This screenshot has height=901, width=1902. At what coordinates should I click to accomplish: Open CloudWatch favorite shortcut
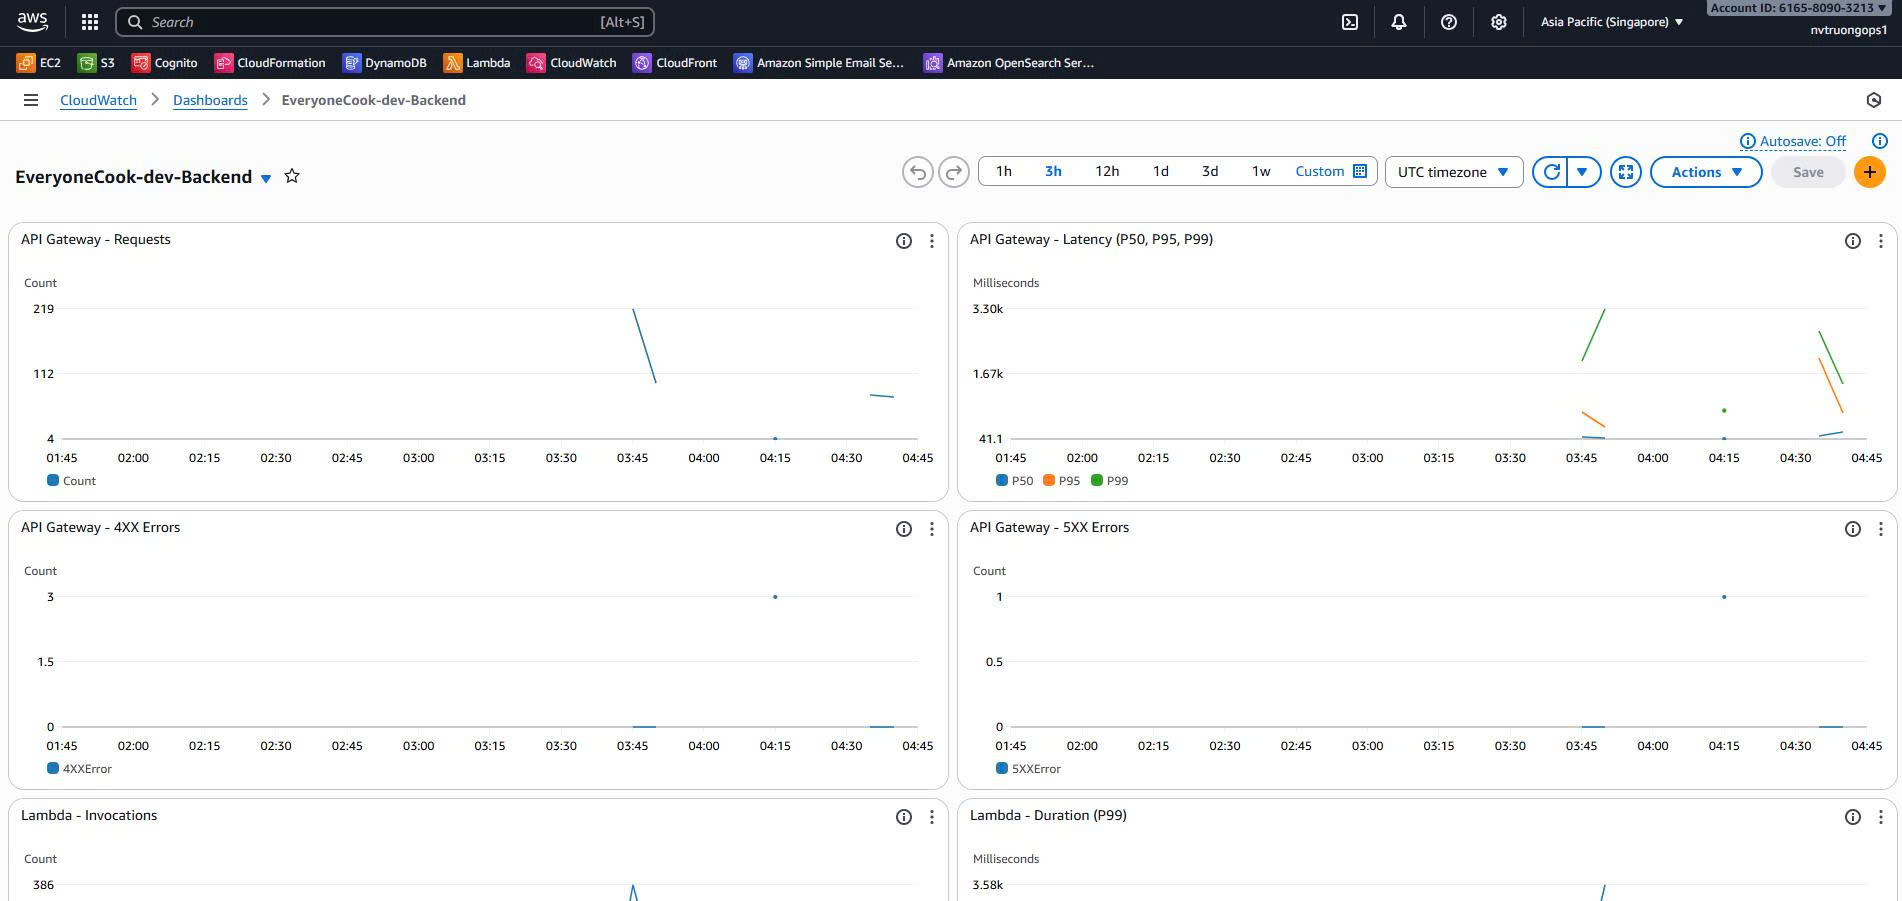point(572,63)
